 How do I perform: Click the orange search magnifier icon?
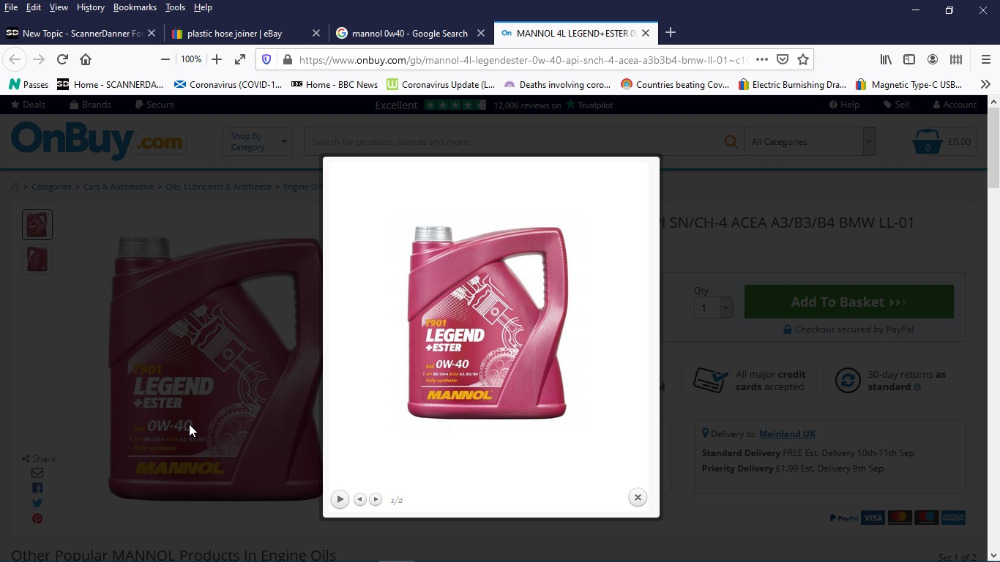coord(731,142)
